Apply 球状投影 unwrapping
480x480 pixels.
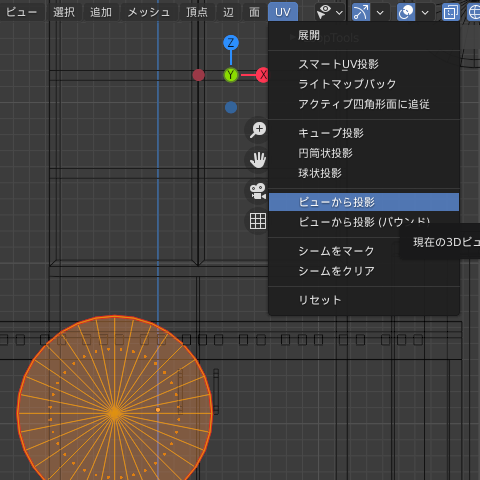pyautogui.click(x=364, y=173)
